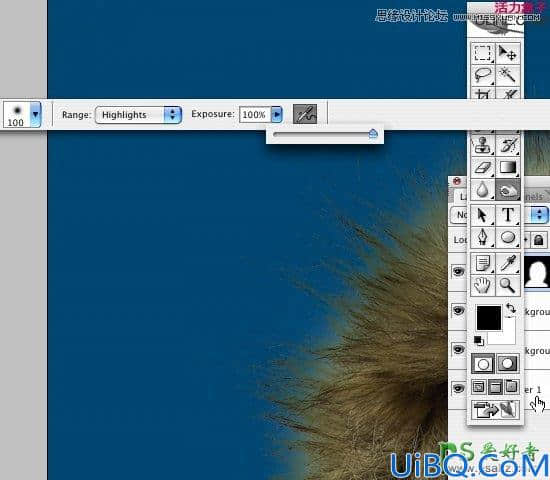Select the layer mask silhouette thumbnail
This screenshot has width=550, height=480.
click(537, 272)
